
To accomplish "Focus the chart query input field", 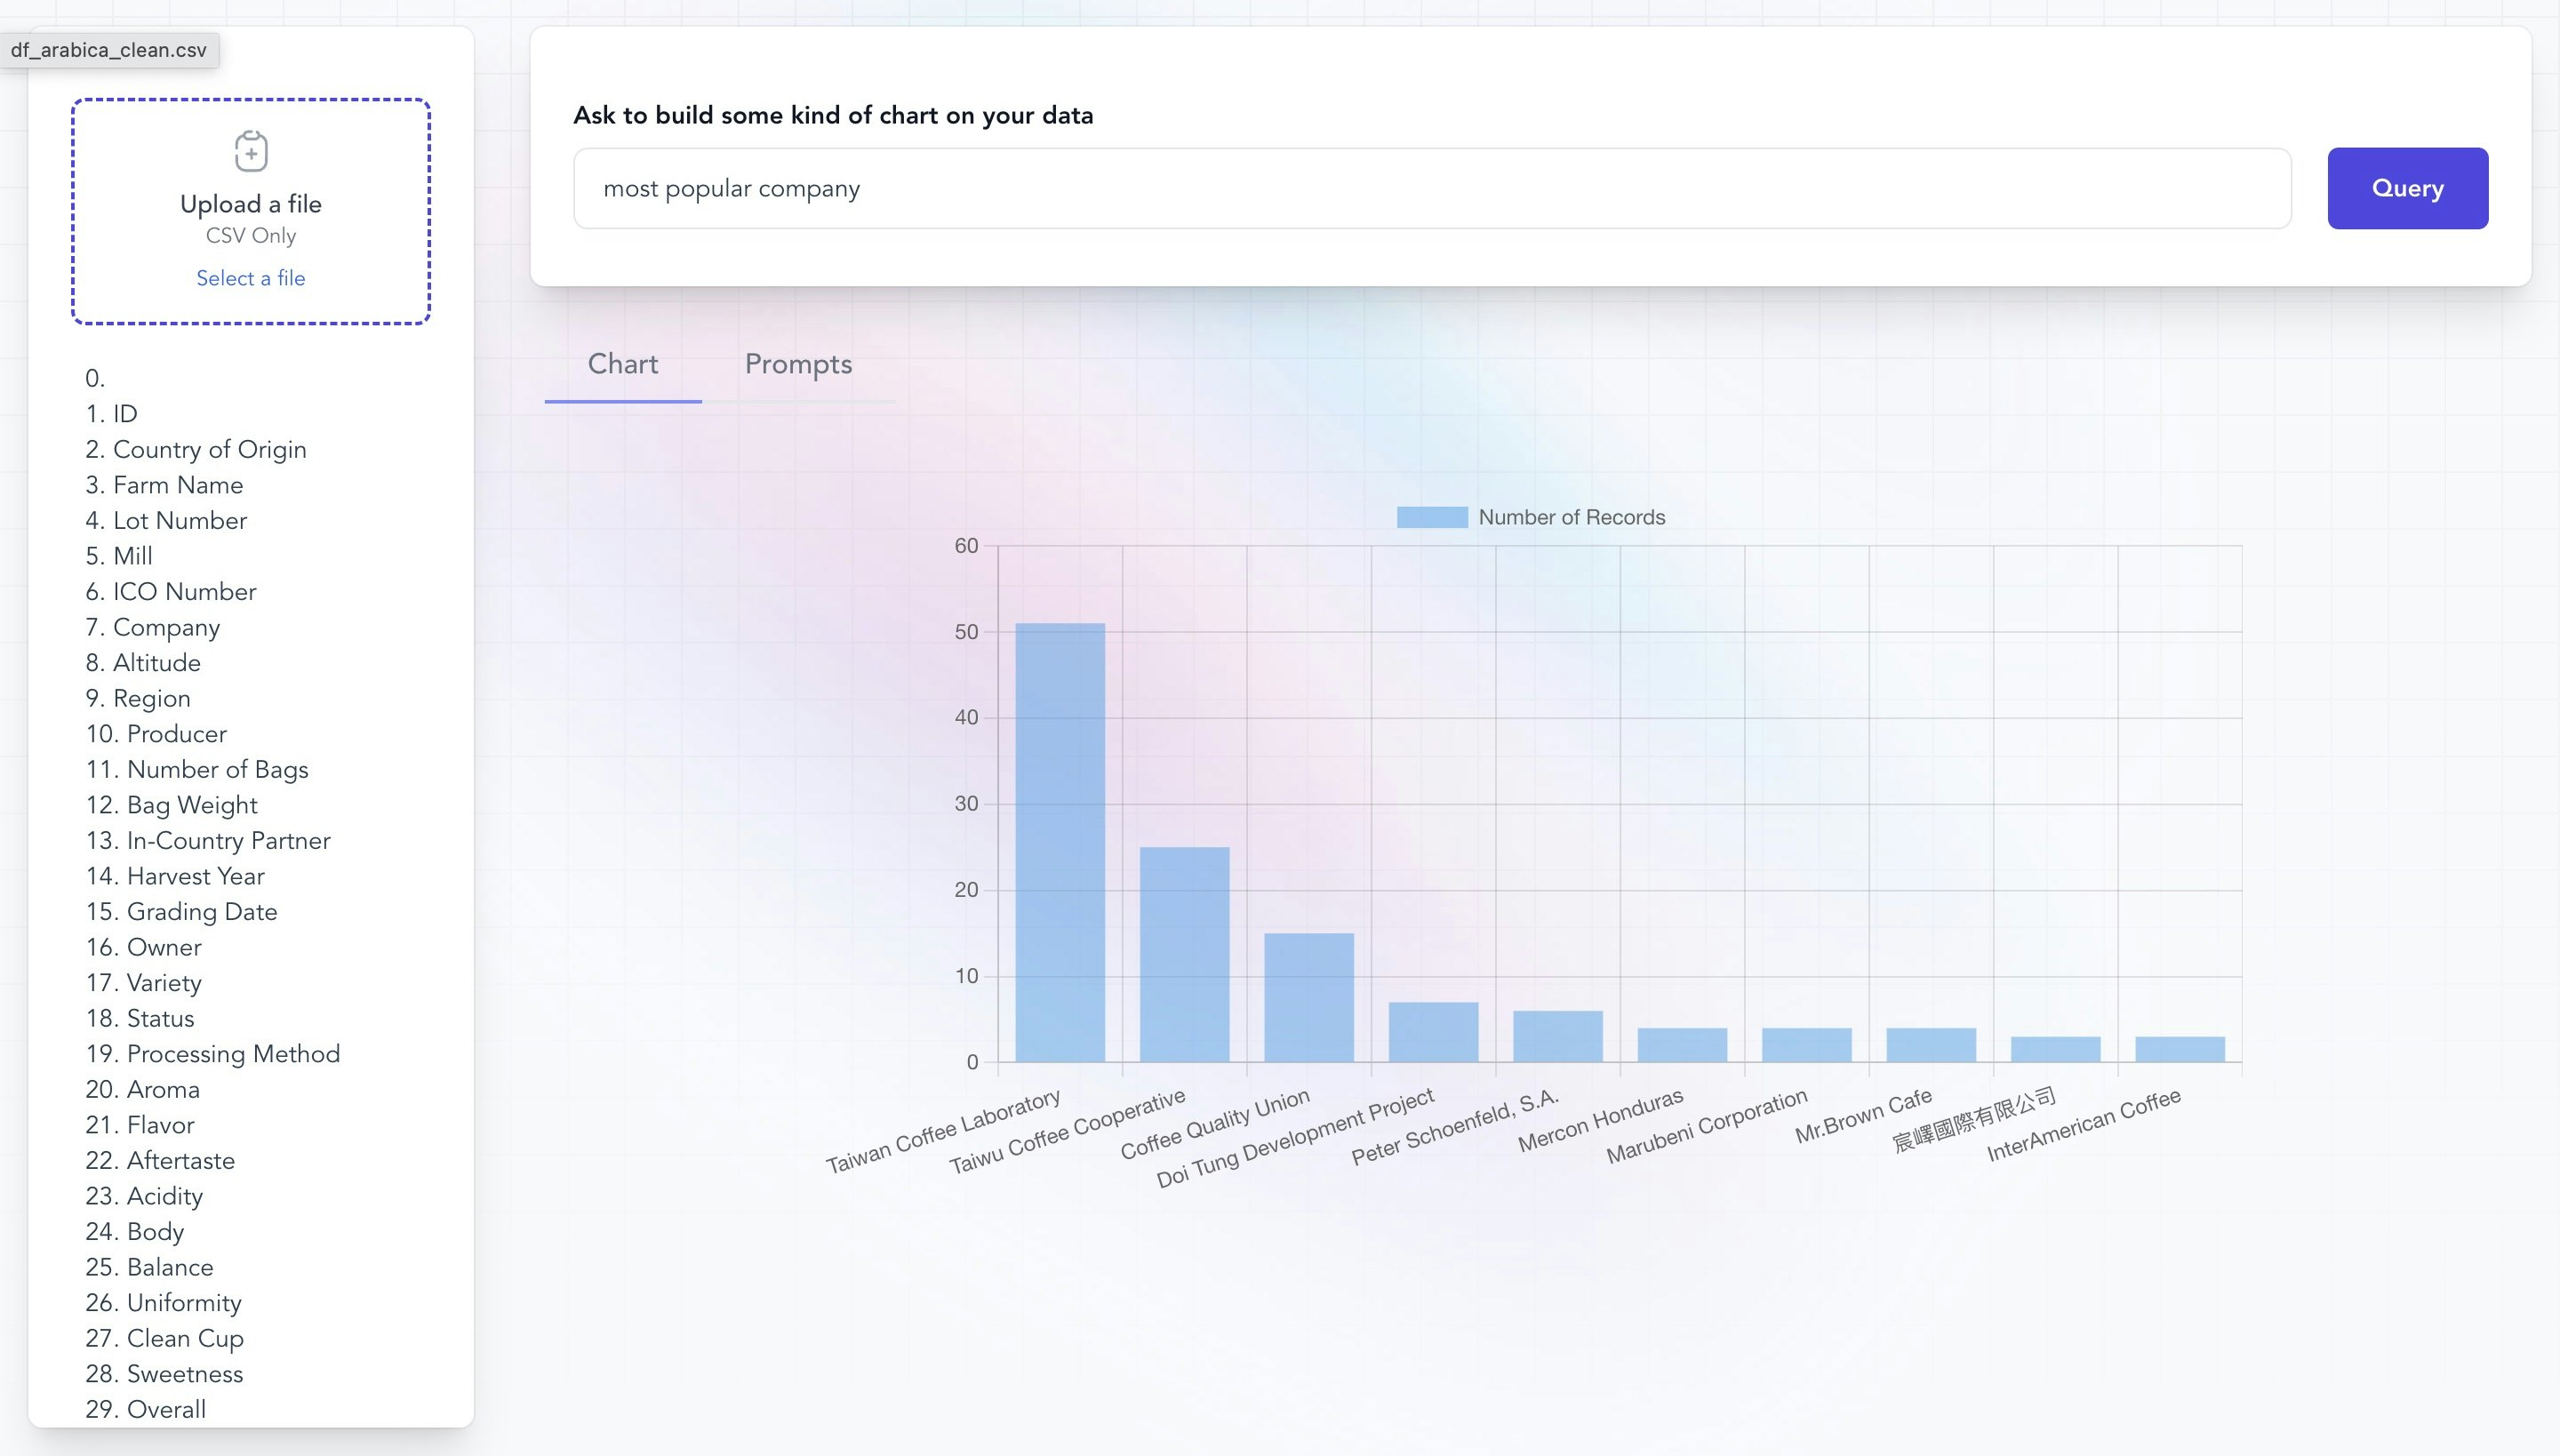I will click(1431, 188).
